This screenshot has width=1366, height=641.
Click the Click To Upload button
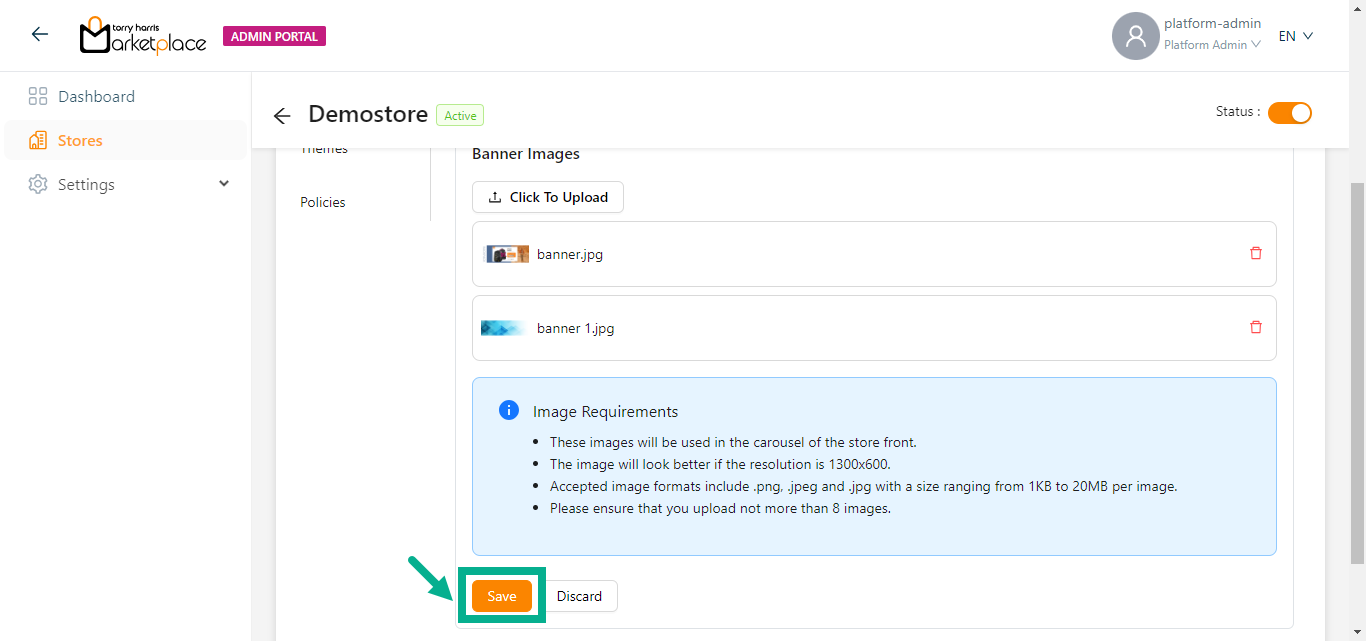548,197
